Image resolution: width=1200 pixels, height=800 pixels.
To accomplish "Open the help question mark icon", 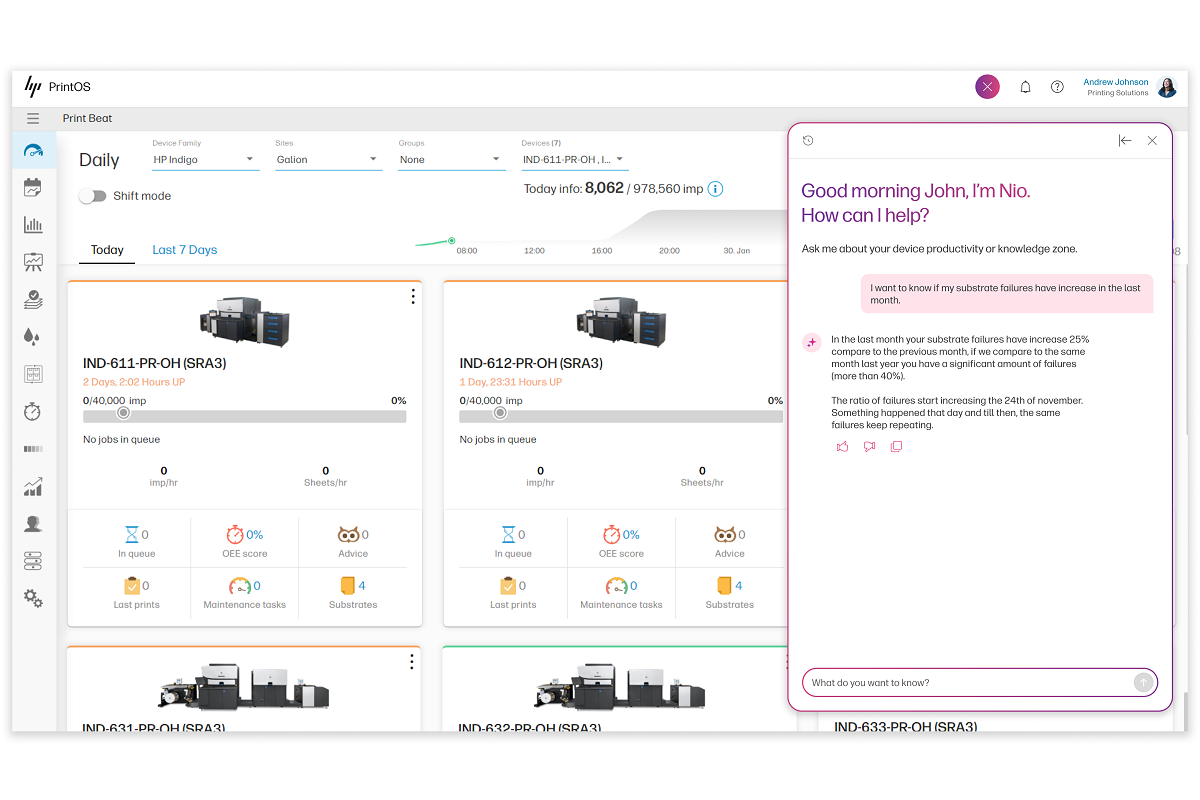I will click(1057, 87).
